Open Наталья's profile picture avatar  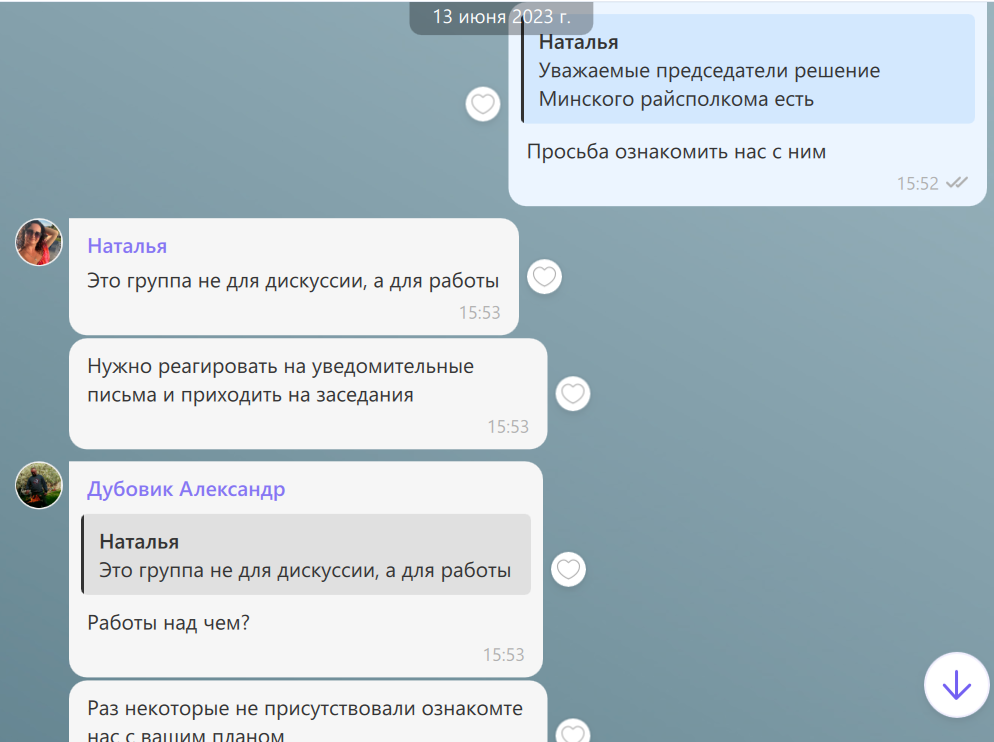(39, 242)
